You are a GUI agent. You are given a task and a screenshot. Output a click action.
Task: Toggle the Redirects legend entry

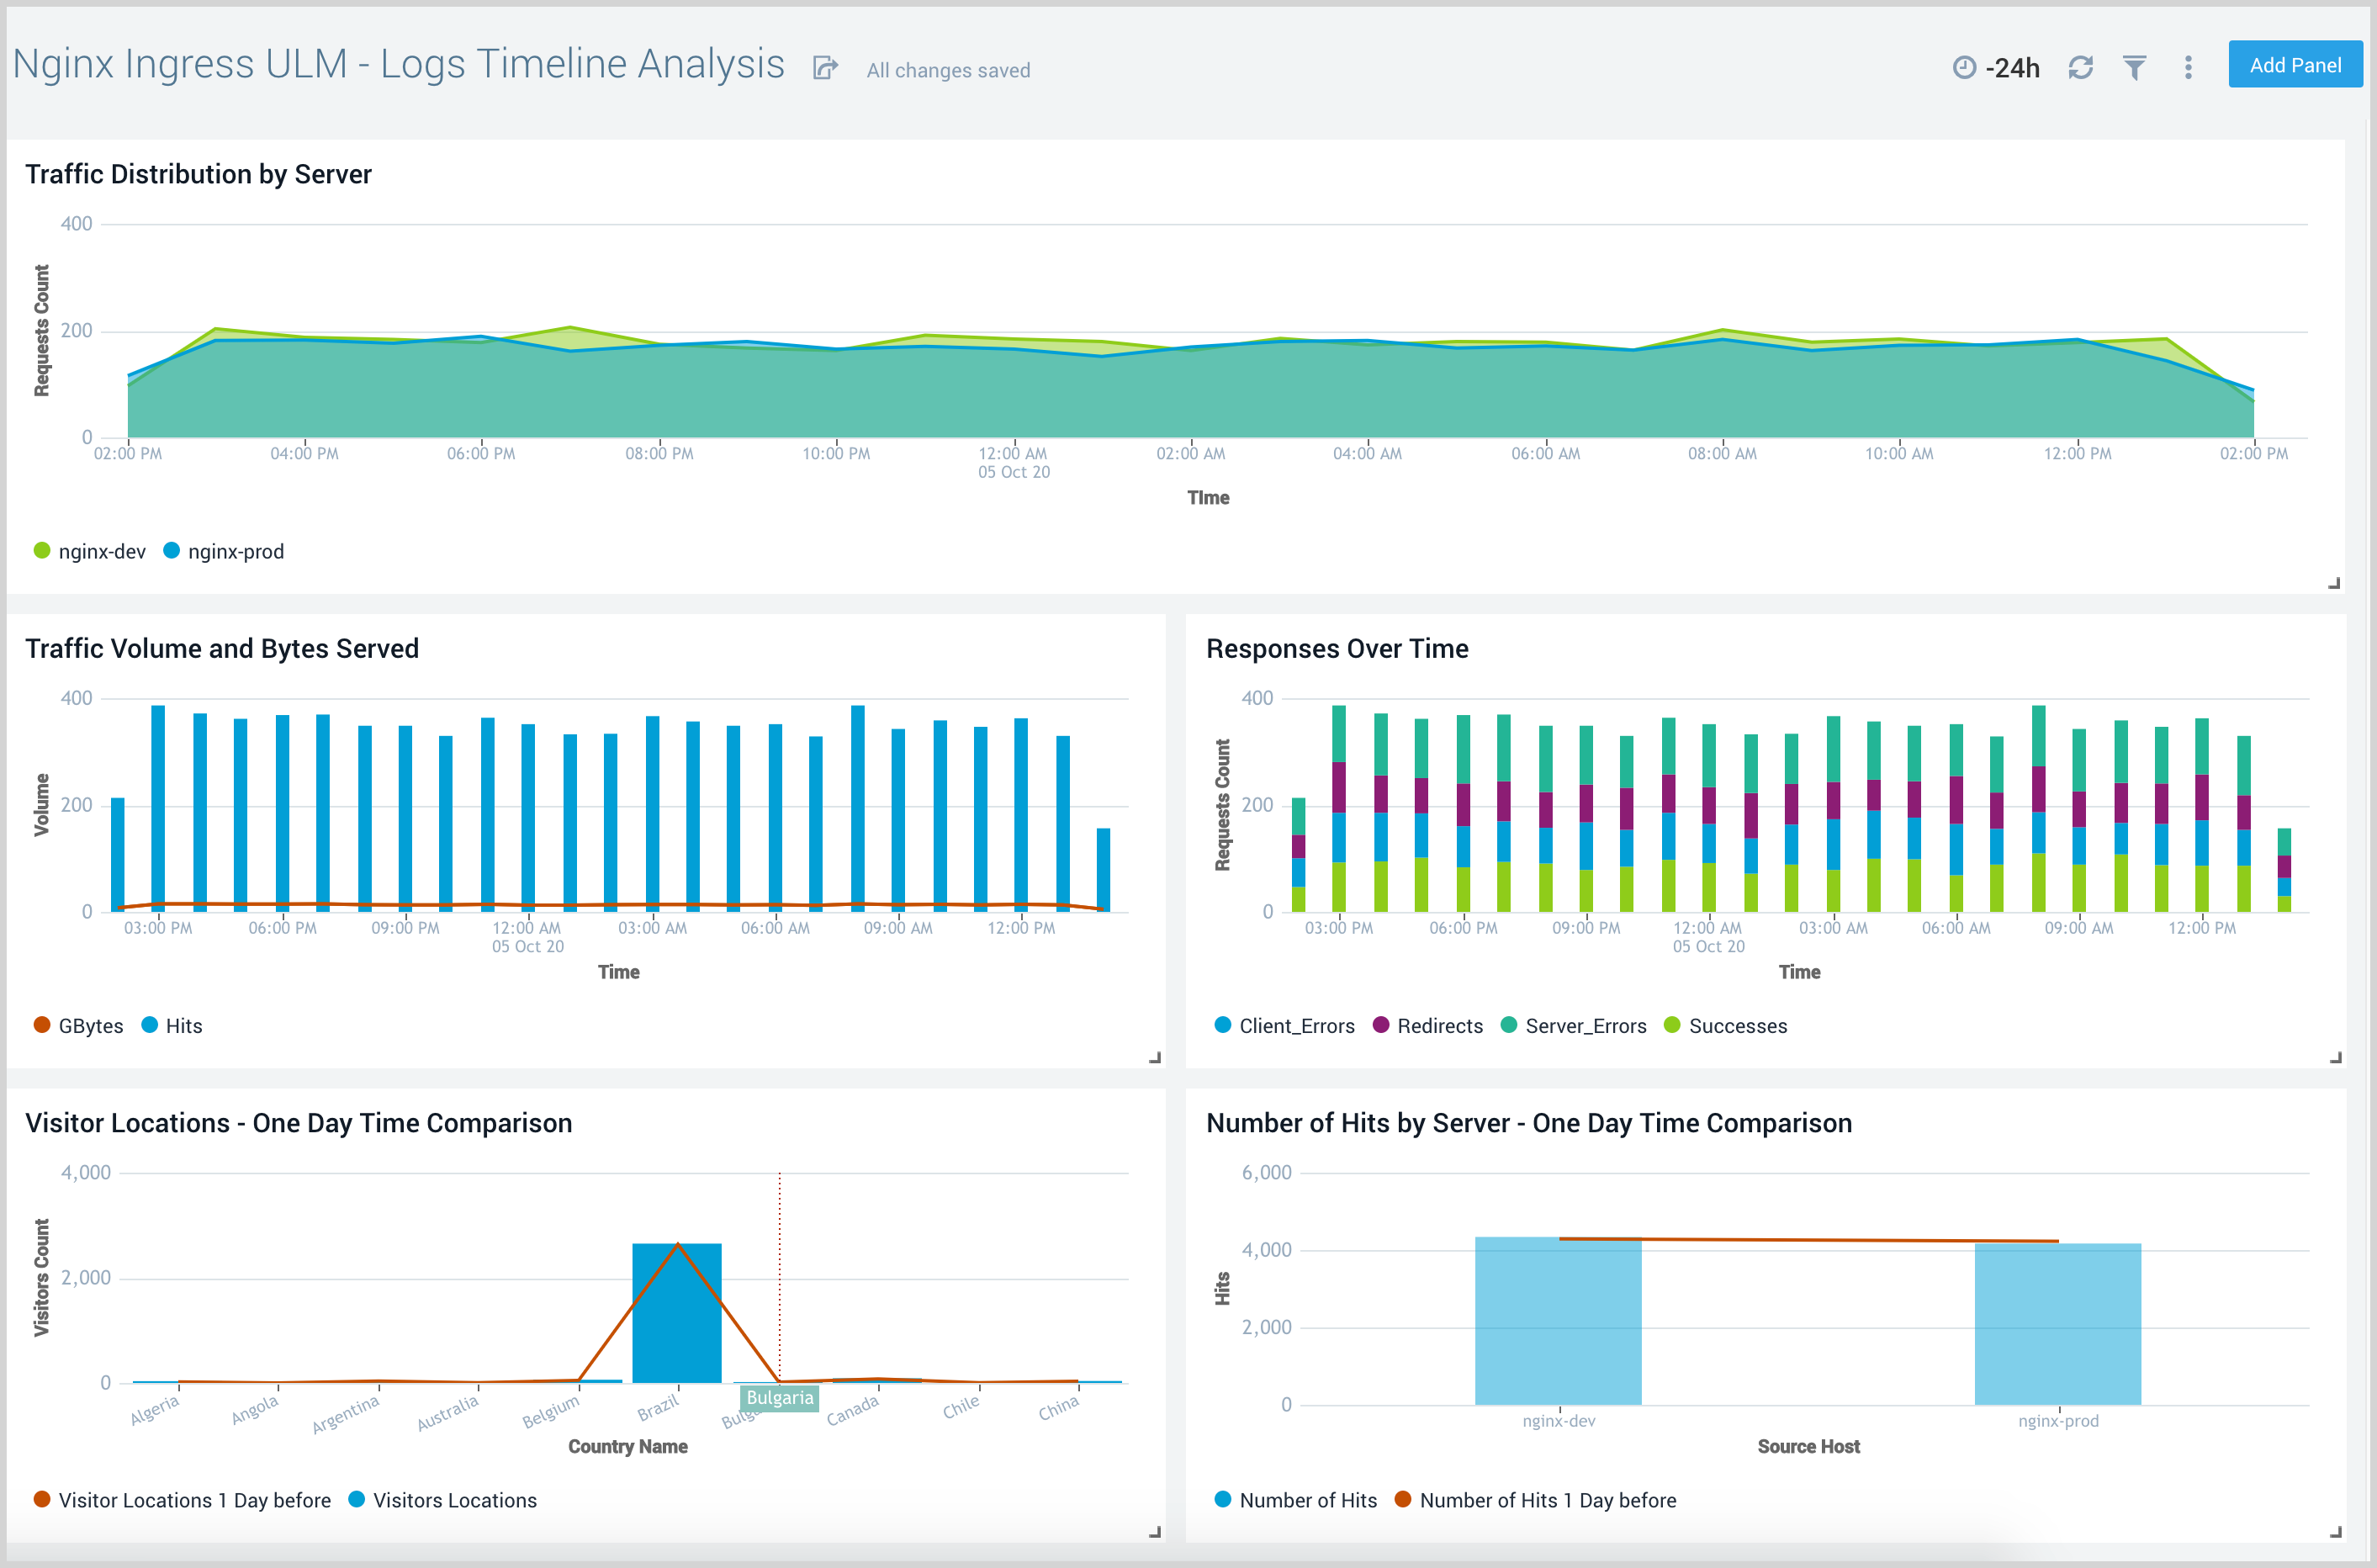(x=1428, y=1025)
